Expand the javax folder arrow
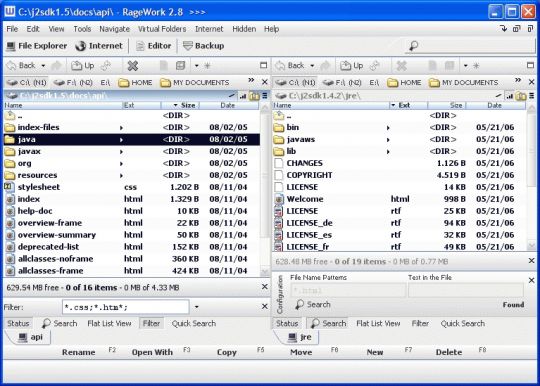The width and height of the screenshot is (540, 386). (x=121, y=152)
